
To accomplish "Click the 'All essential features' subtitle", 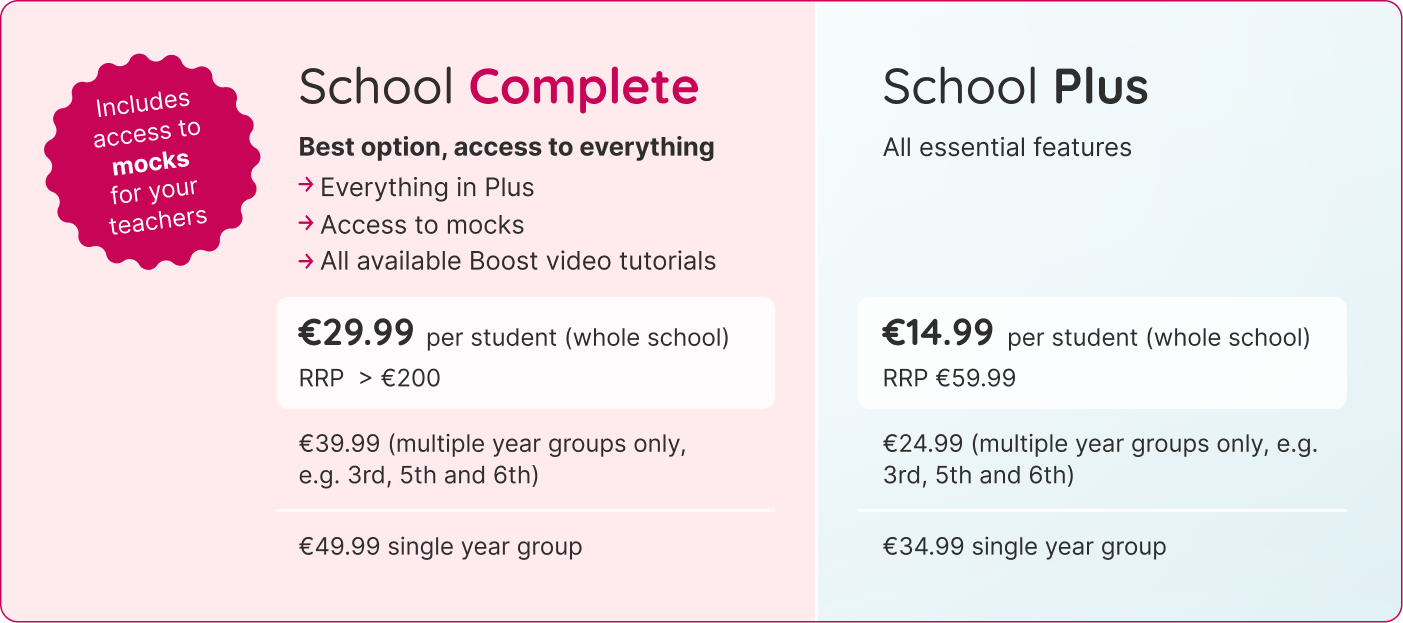I will click(x=1007, y=148).
